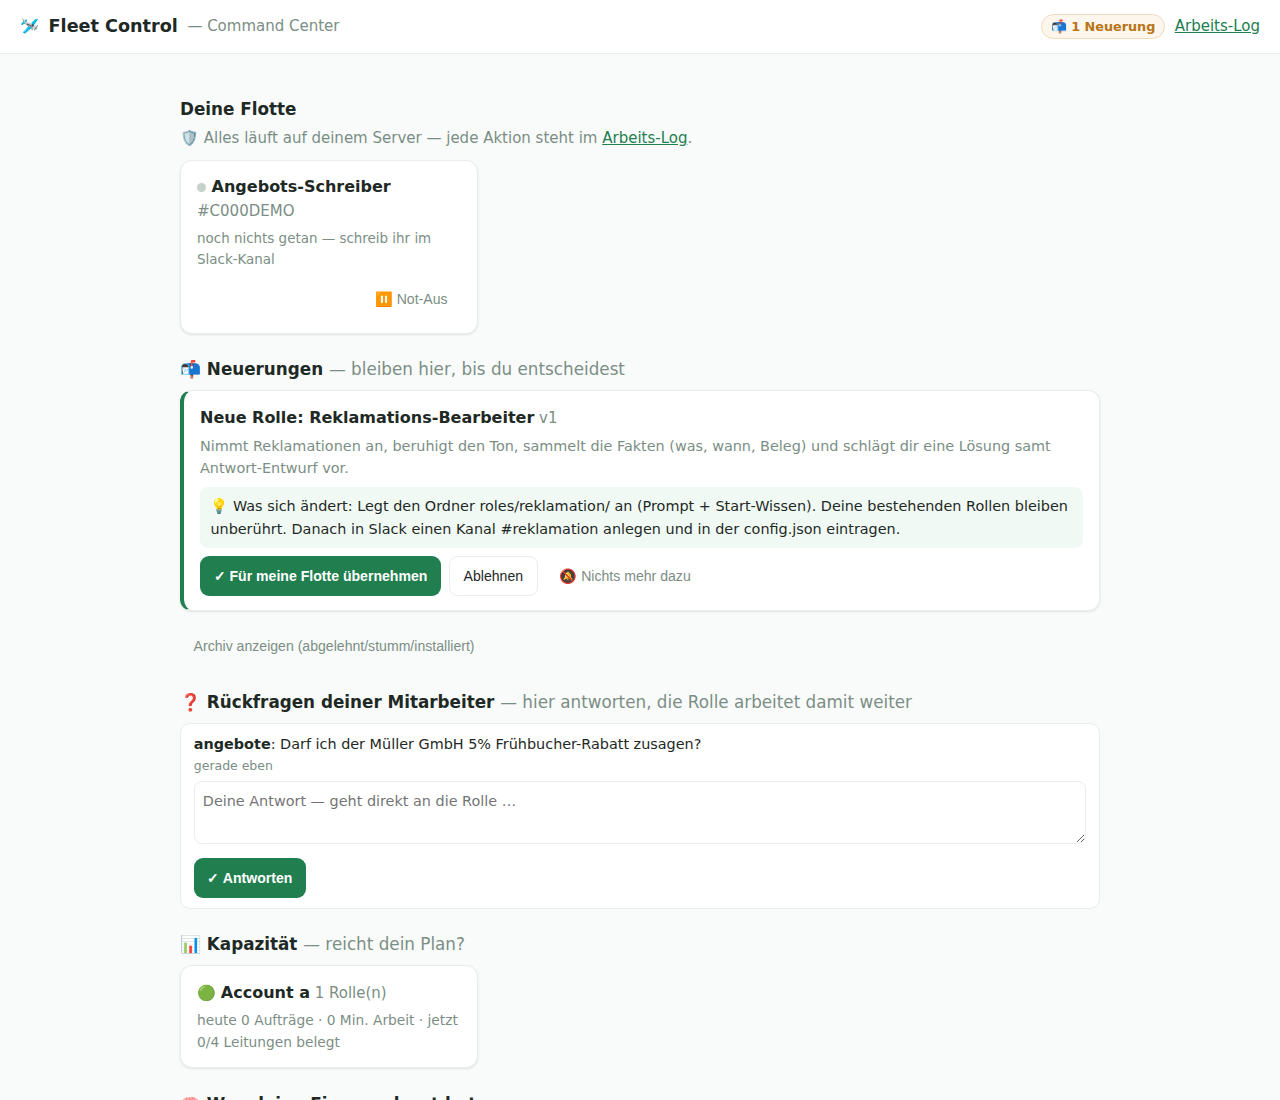Click the muted bell Nichts mehr dazu icon
The width and height of the screenshot is (1280, 1100).
pyautogui.click(x=568, y=576)
